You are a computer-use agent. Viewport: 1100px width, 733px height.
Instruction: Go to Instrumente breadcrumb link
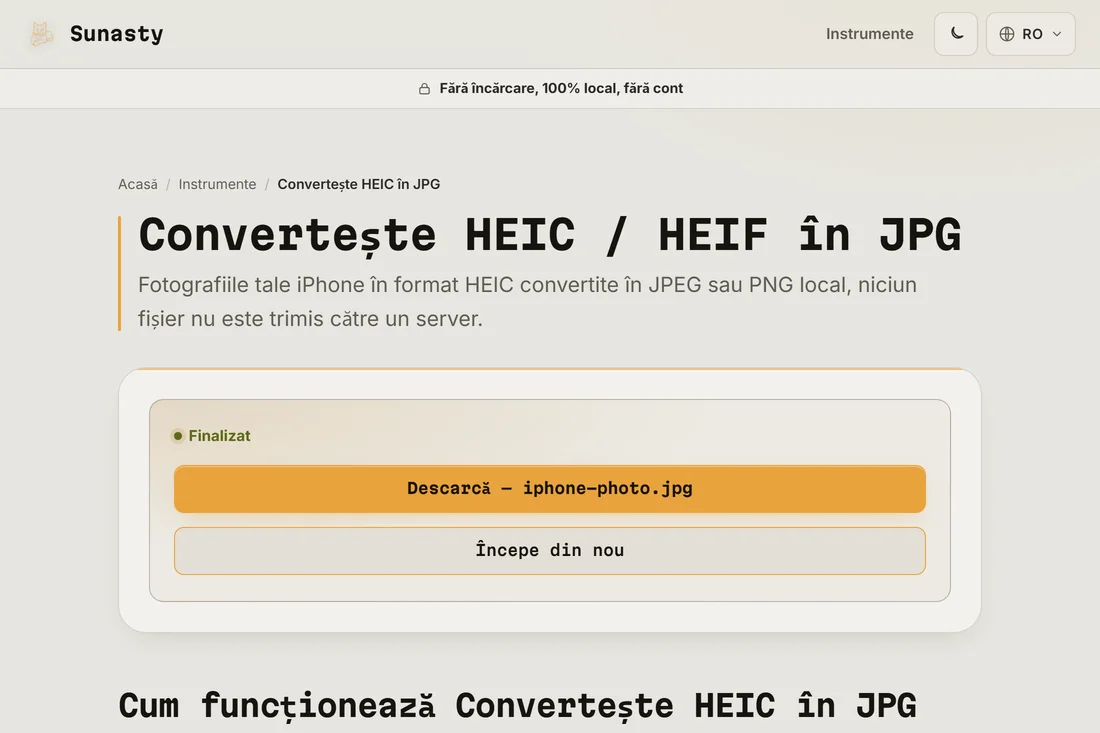[x=217, y=184]
